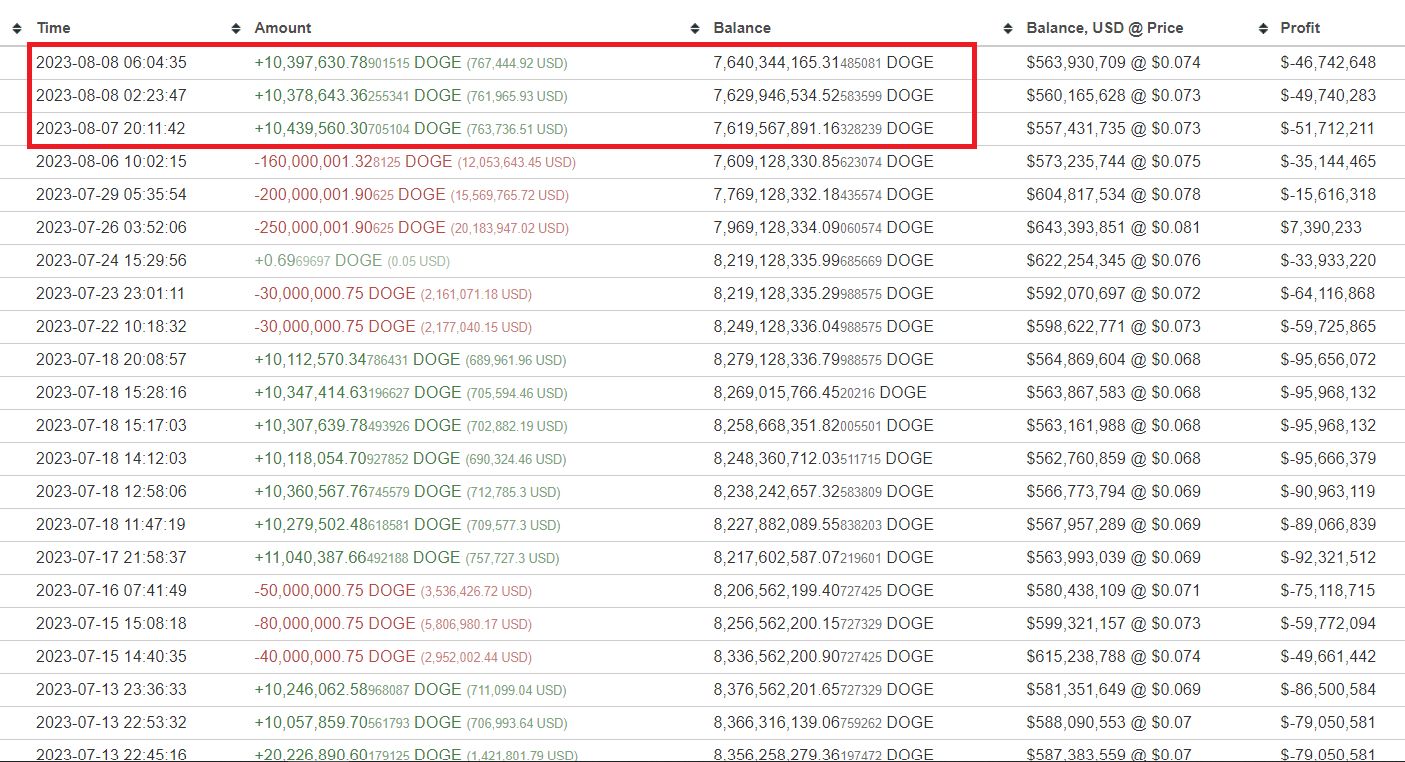Screen dimensions: 1405x762
Task: Click balance 7,640,344,165.31 DOGE
Action: [823, 62]
